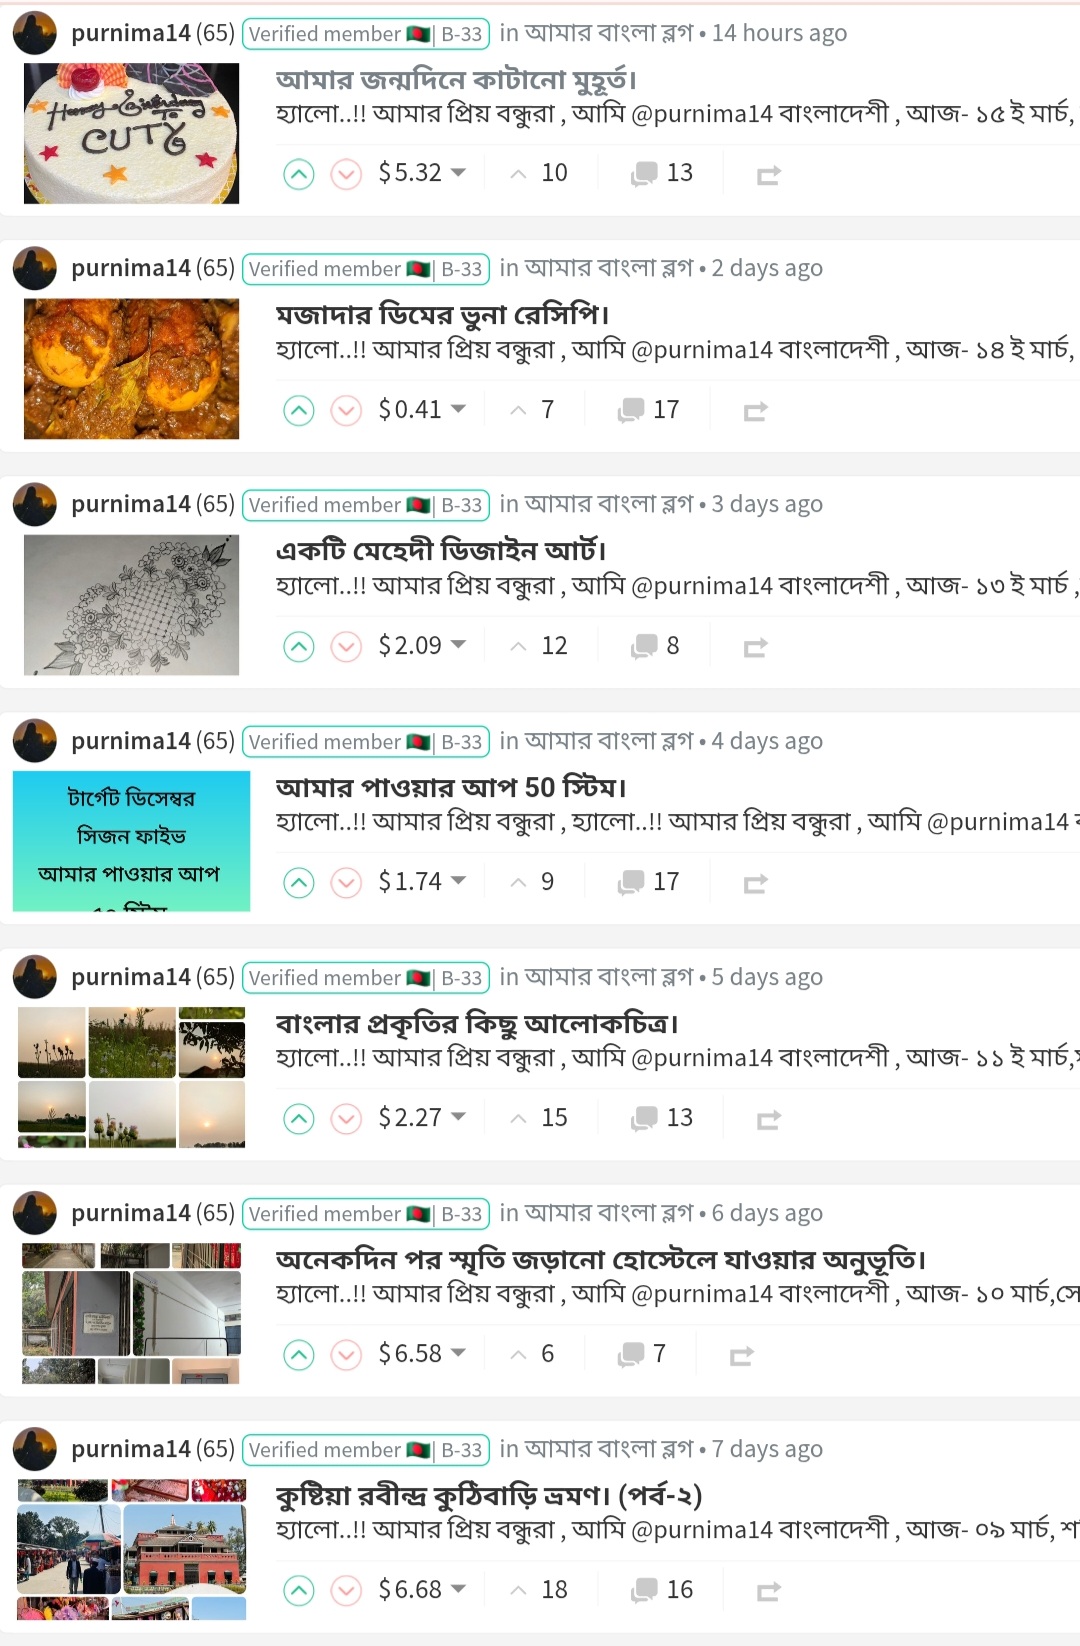Upvote the birthday cake post
1080x1646 pixels.
[x=299, y=174]
